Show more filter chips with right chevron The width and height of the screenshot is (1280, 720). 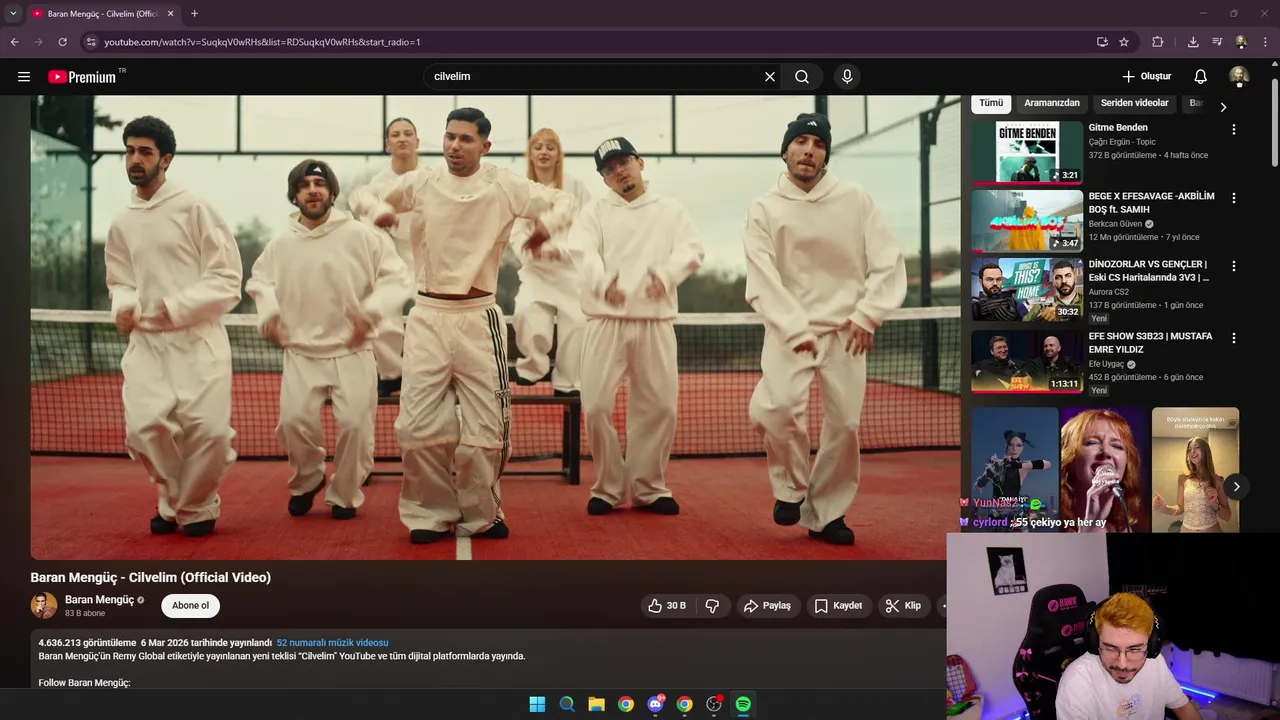1223,107
